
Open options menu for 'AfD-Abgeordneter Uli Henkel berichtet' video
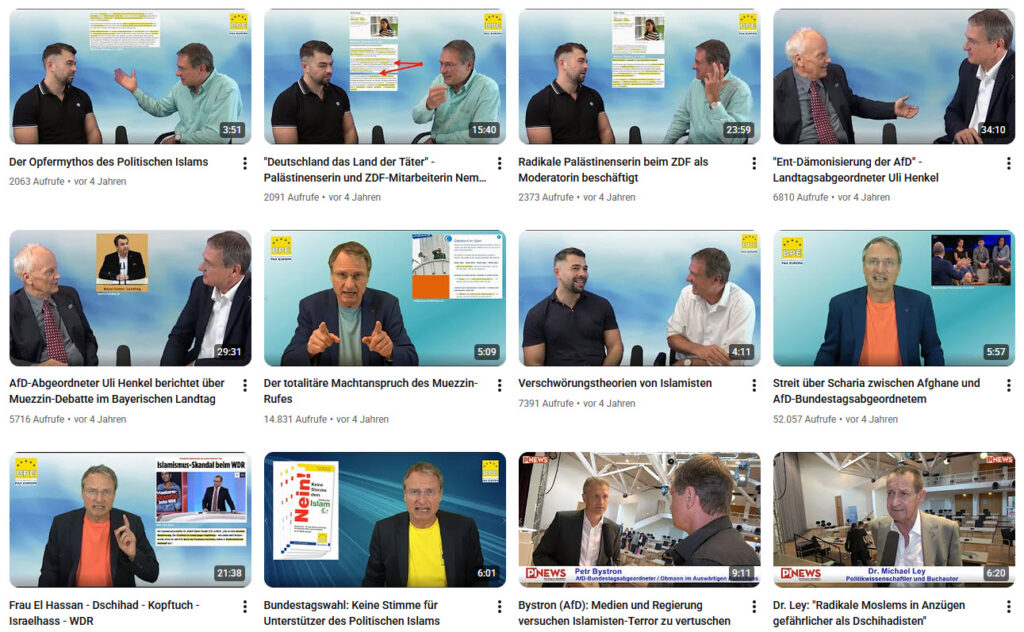click(245, 385)
